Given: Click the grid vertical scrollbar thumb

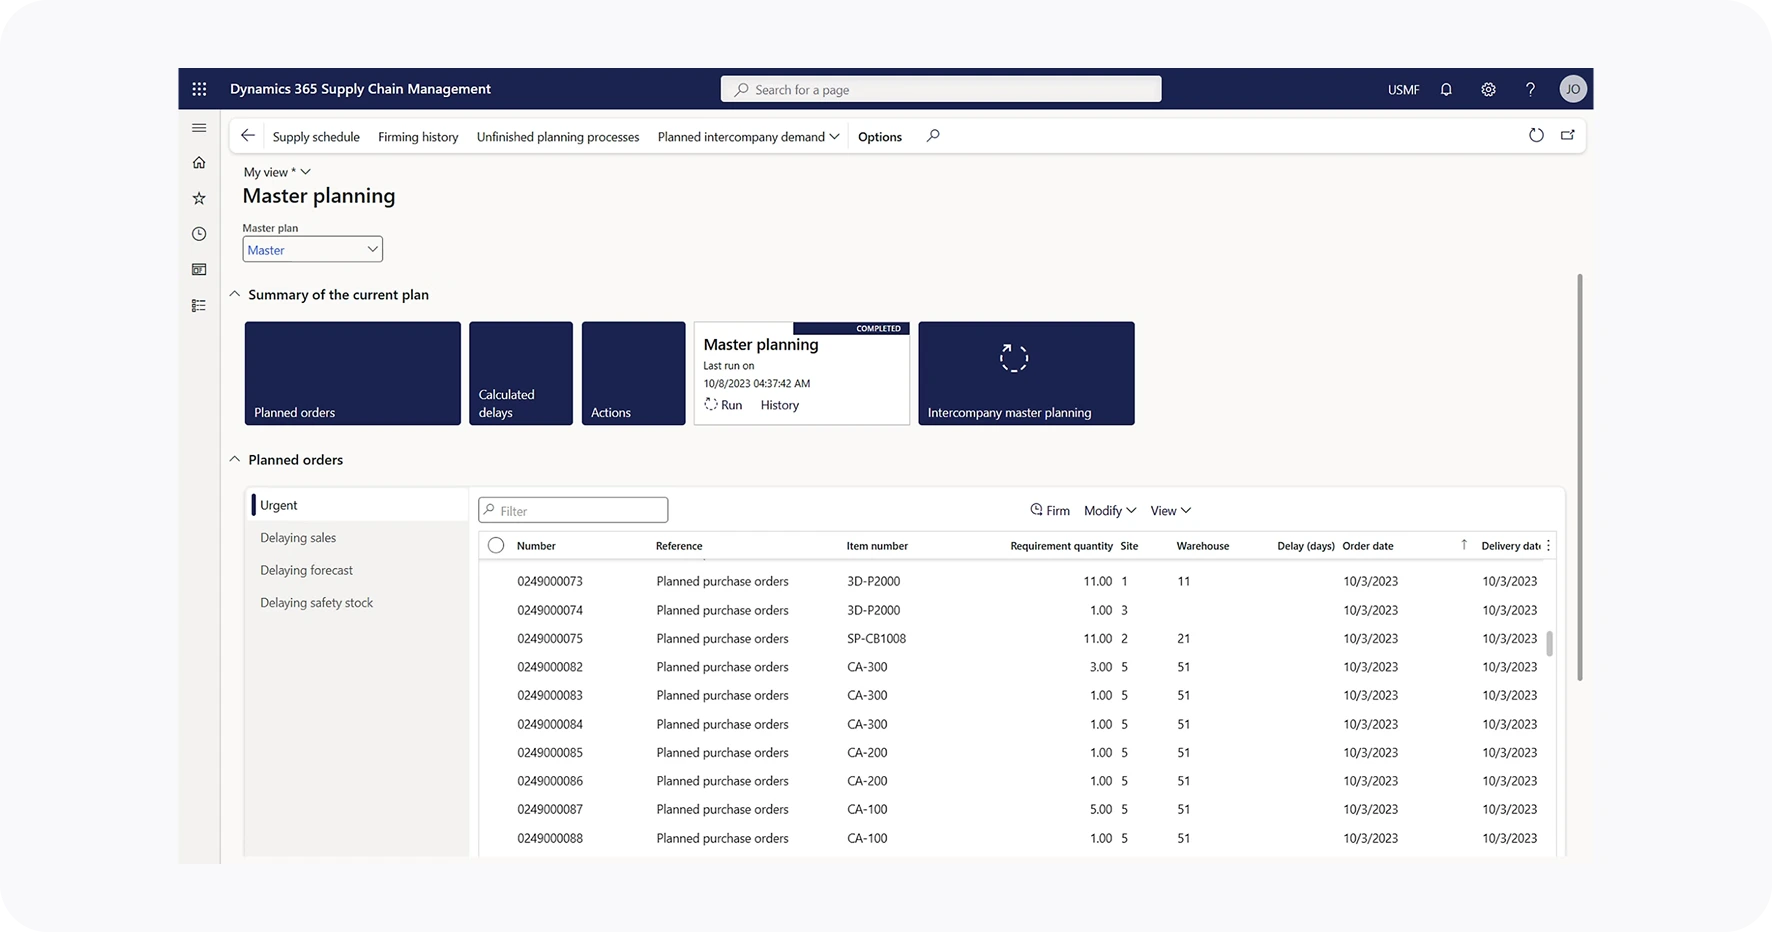Looking at the screenshot, I should point(1550,643).
